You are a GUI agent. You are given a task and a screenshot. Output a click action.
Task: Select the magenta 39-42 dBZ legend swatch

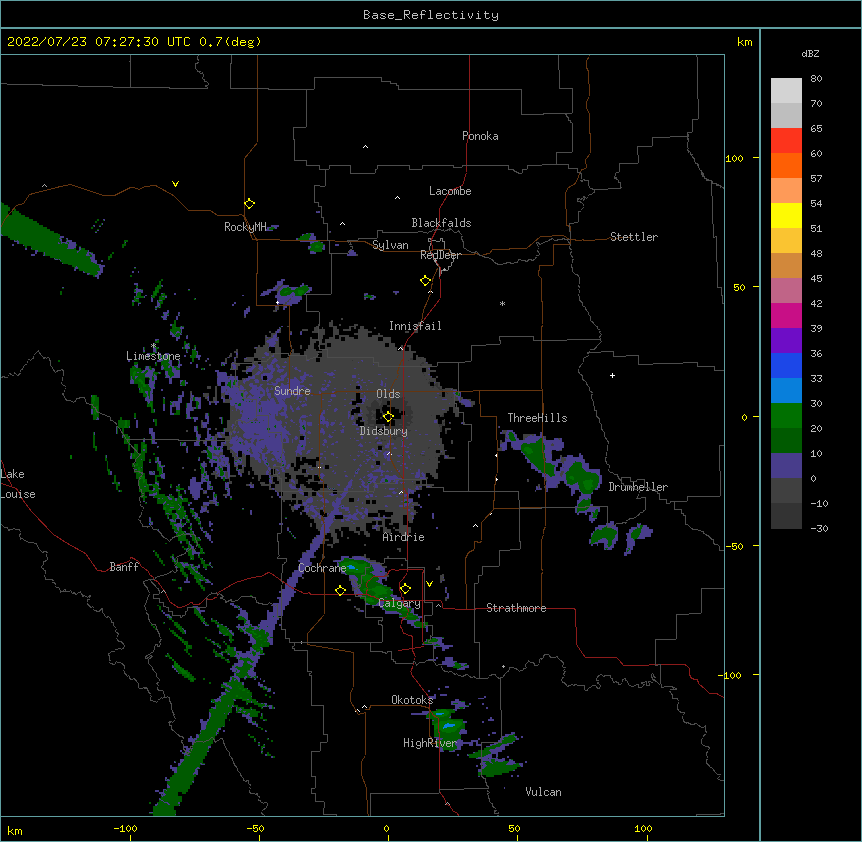pos(786,315)
